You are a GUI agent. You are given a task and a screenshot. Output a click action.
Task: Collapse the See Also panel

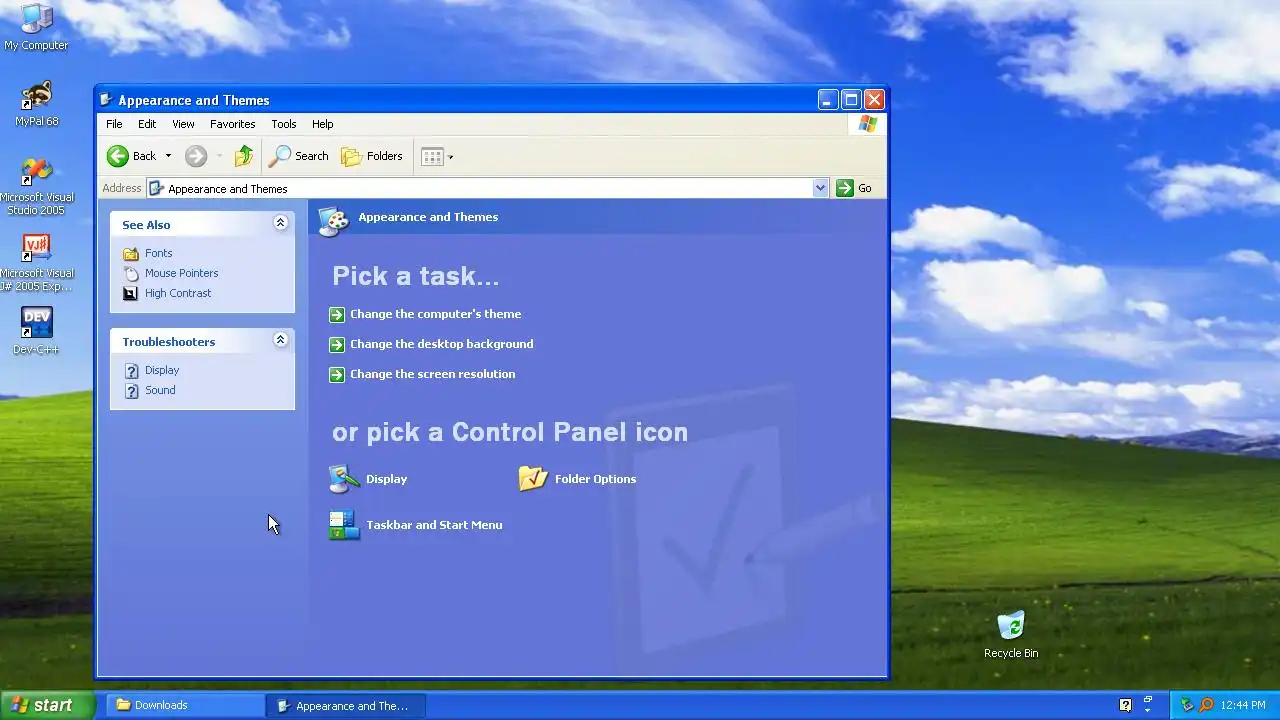click(280, 224)
